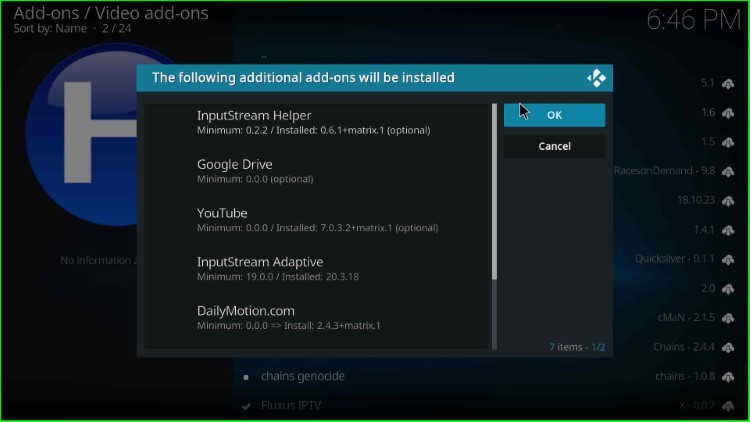The height and width of the screenshot is (422, 750).
Task: Click the cloud download icon beside 1.5
Action: click(728, 143)
